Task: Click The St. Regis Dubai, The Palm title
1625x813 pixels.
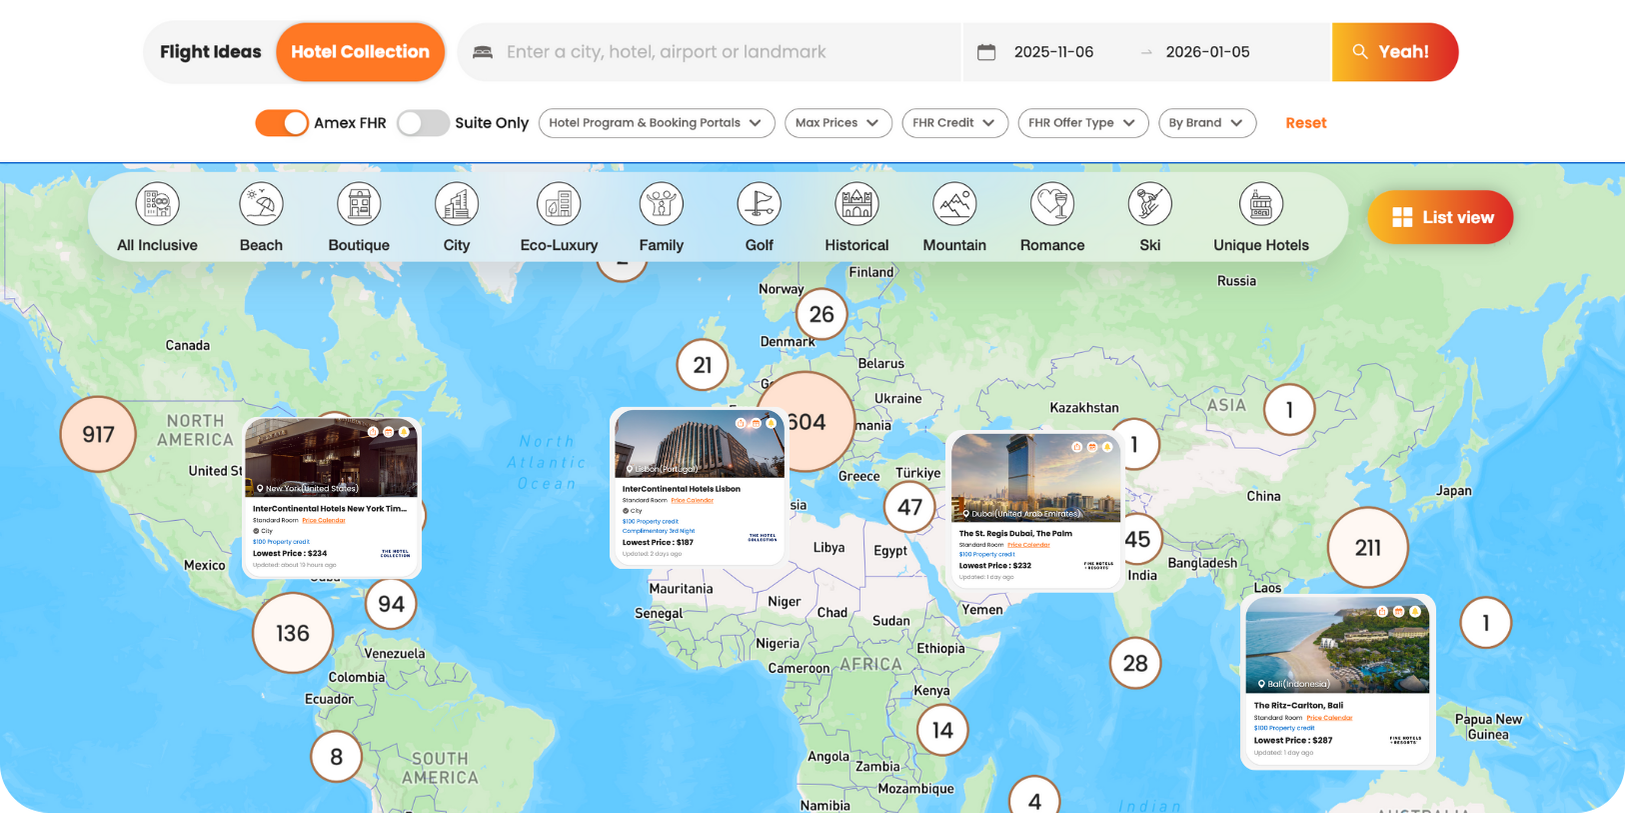Action: coord(1015,533)
